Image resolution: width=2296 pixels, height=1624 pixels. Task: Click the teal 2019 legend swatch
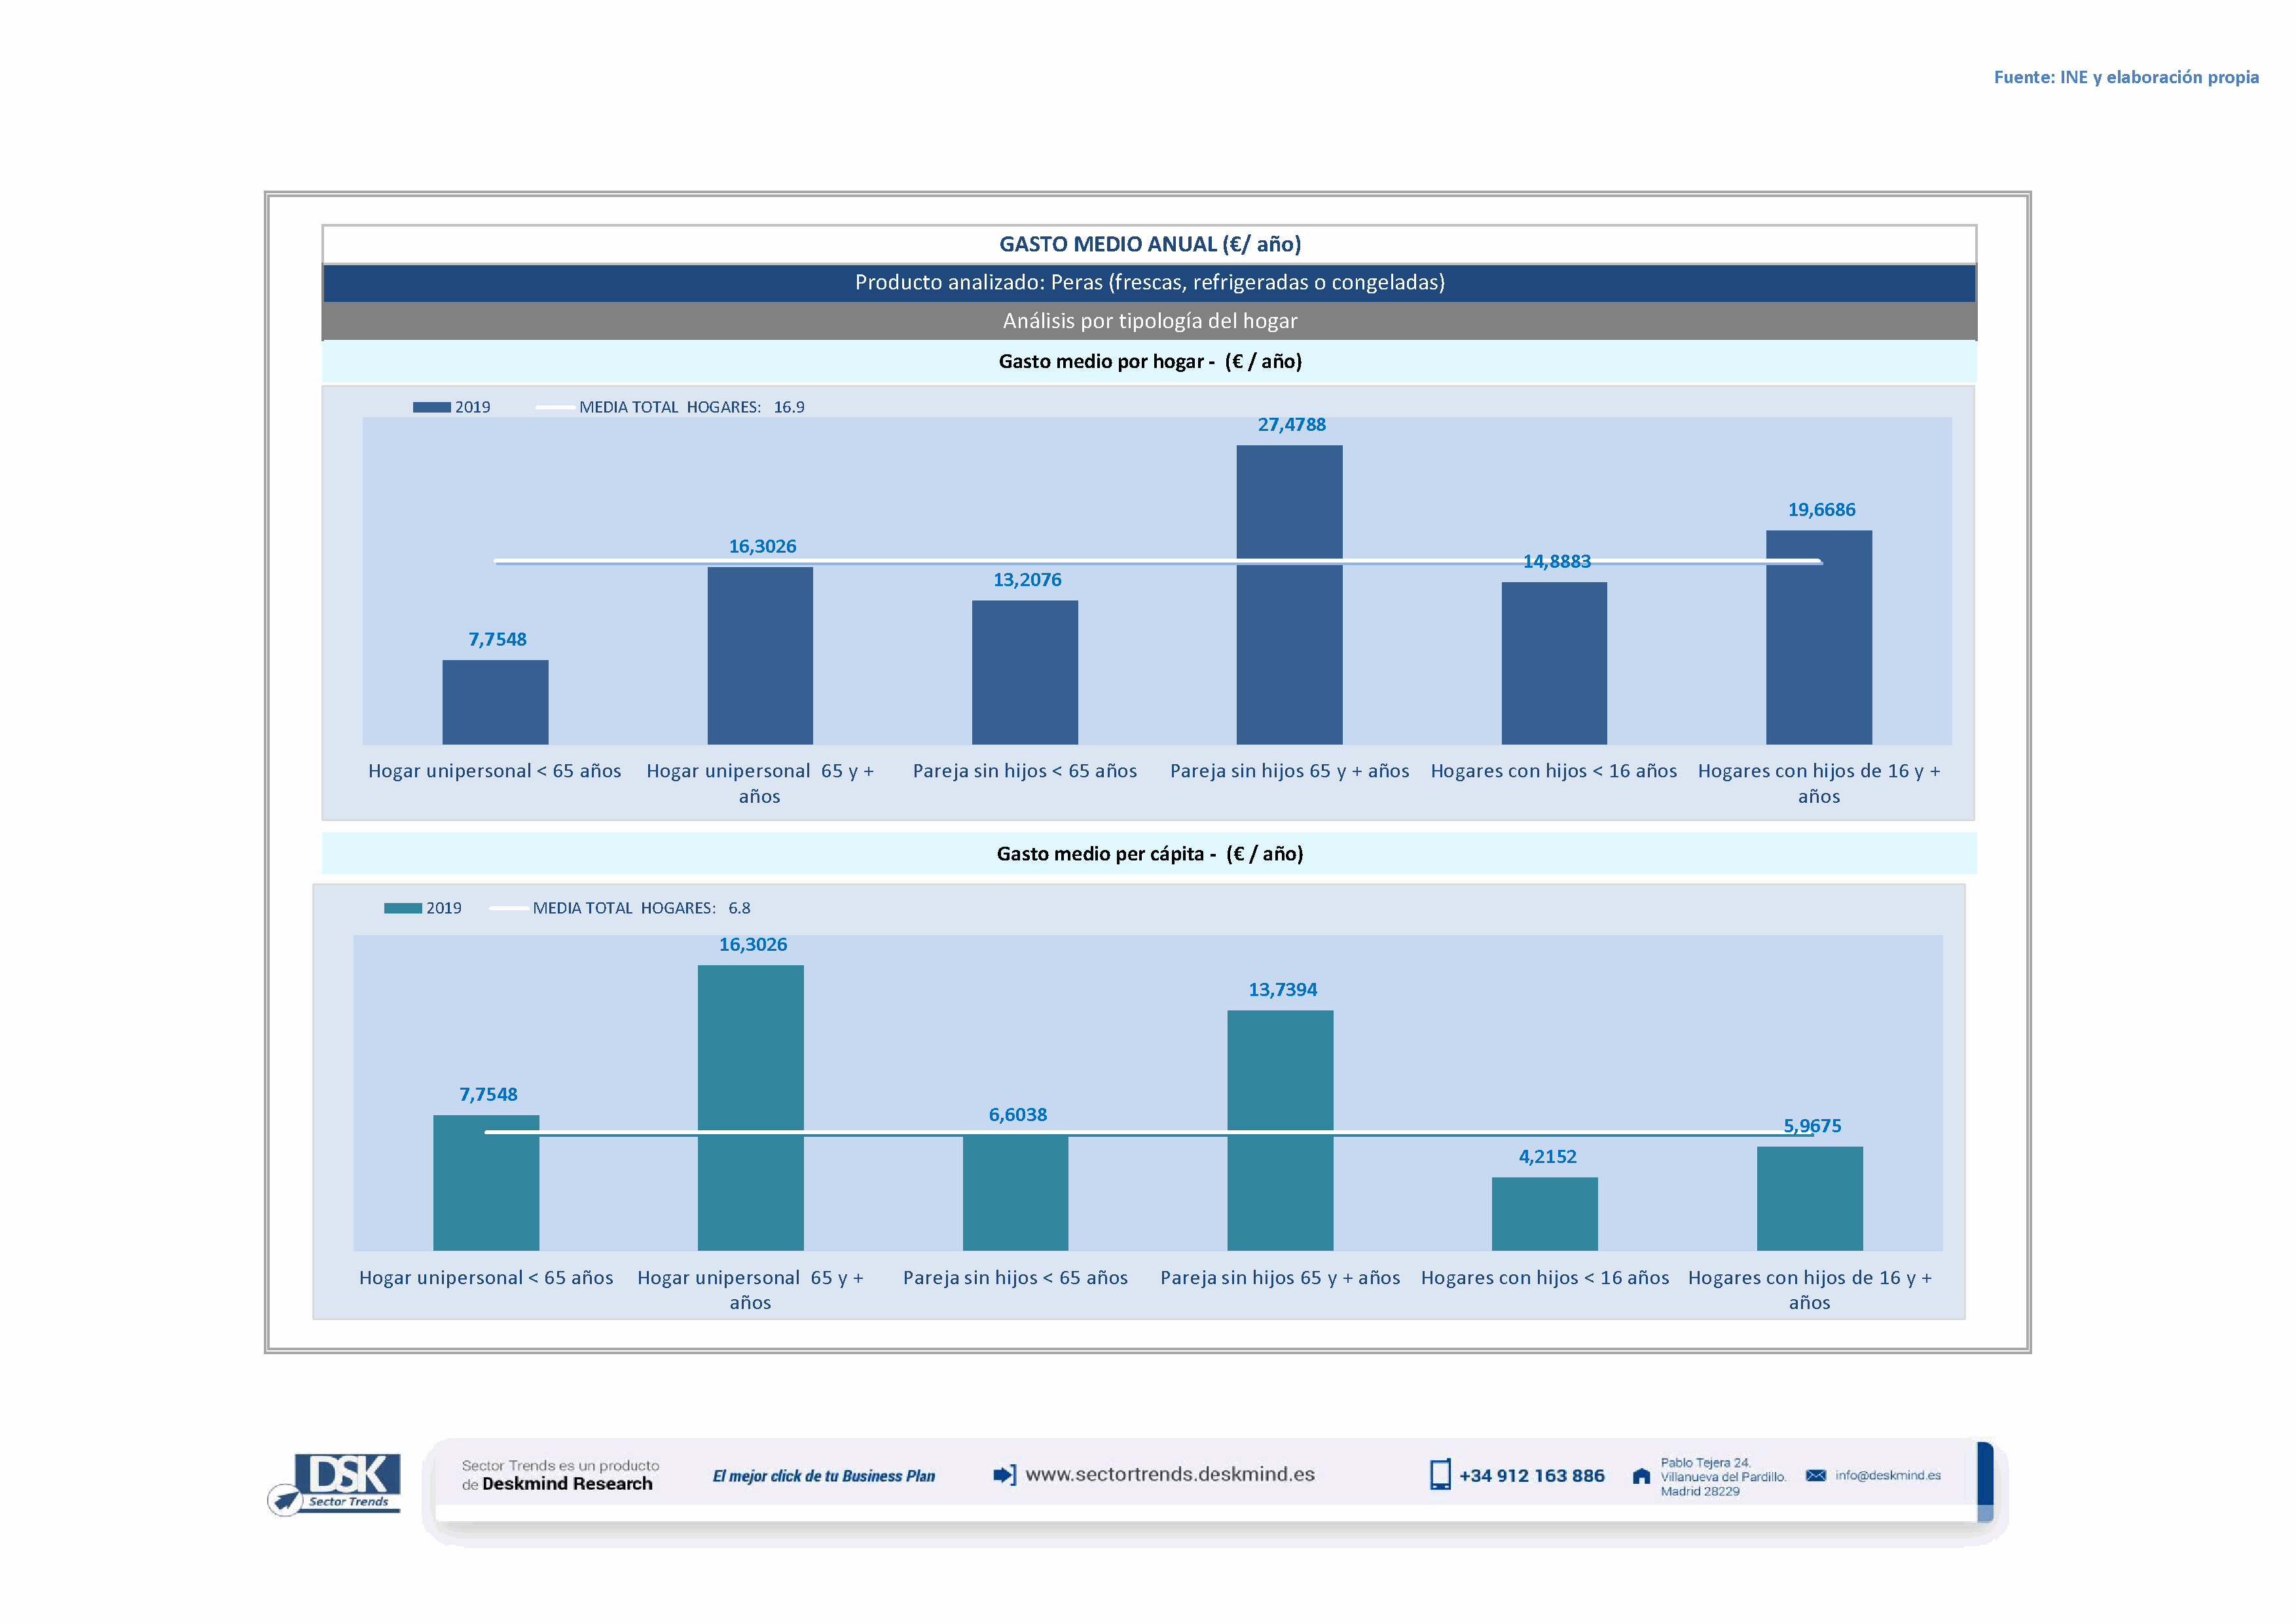pyautogui.click(x=402, y=908)
